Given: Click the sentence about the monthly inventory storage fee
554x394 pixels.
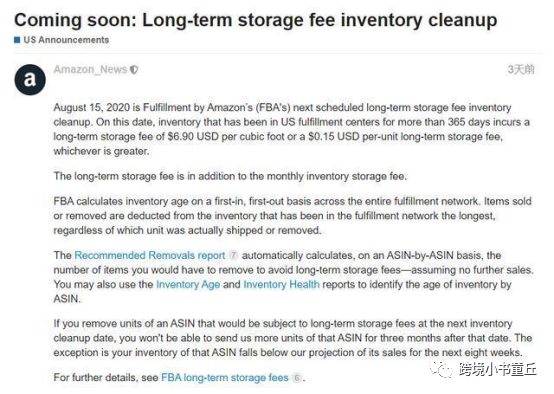Looking at the screenshot, I should click(230, 176).
